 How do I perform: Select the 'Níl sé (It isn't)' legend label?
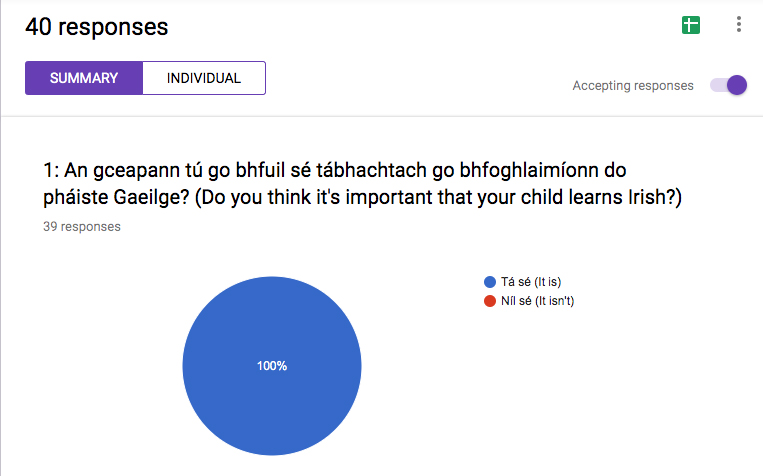(537, 301)
